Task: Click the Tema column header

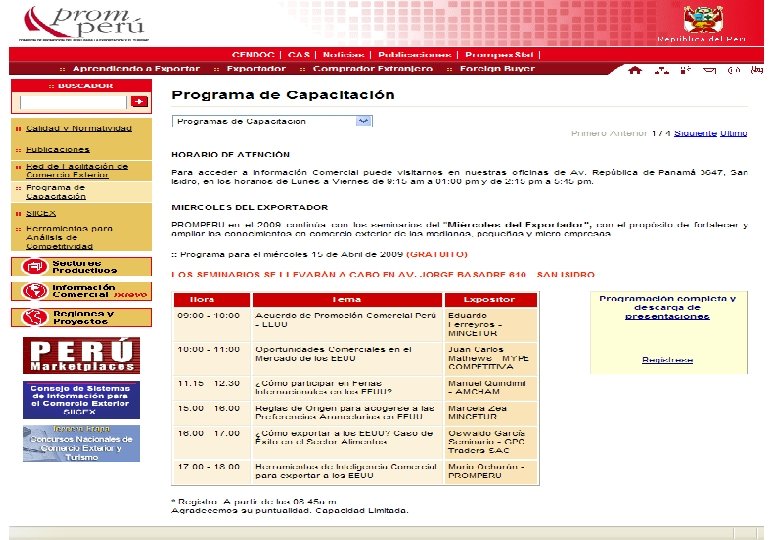Action: click(347, 299)
